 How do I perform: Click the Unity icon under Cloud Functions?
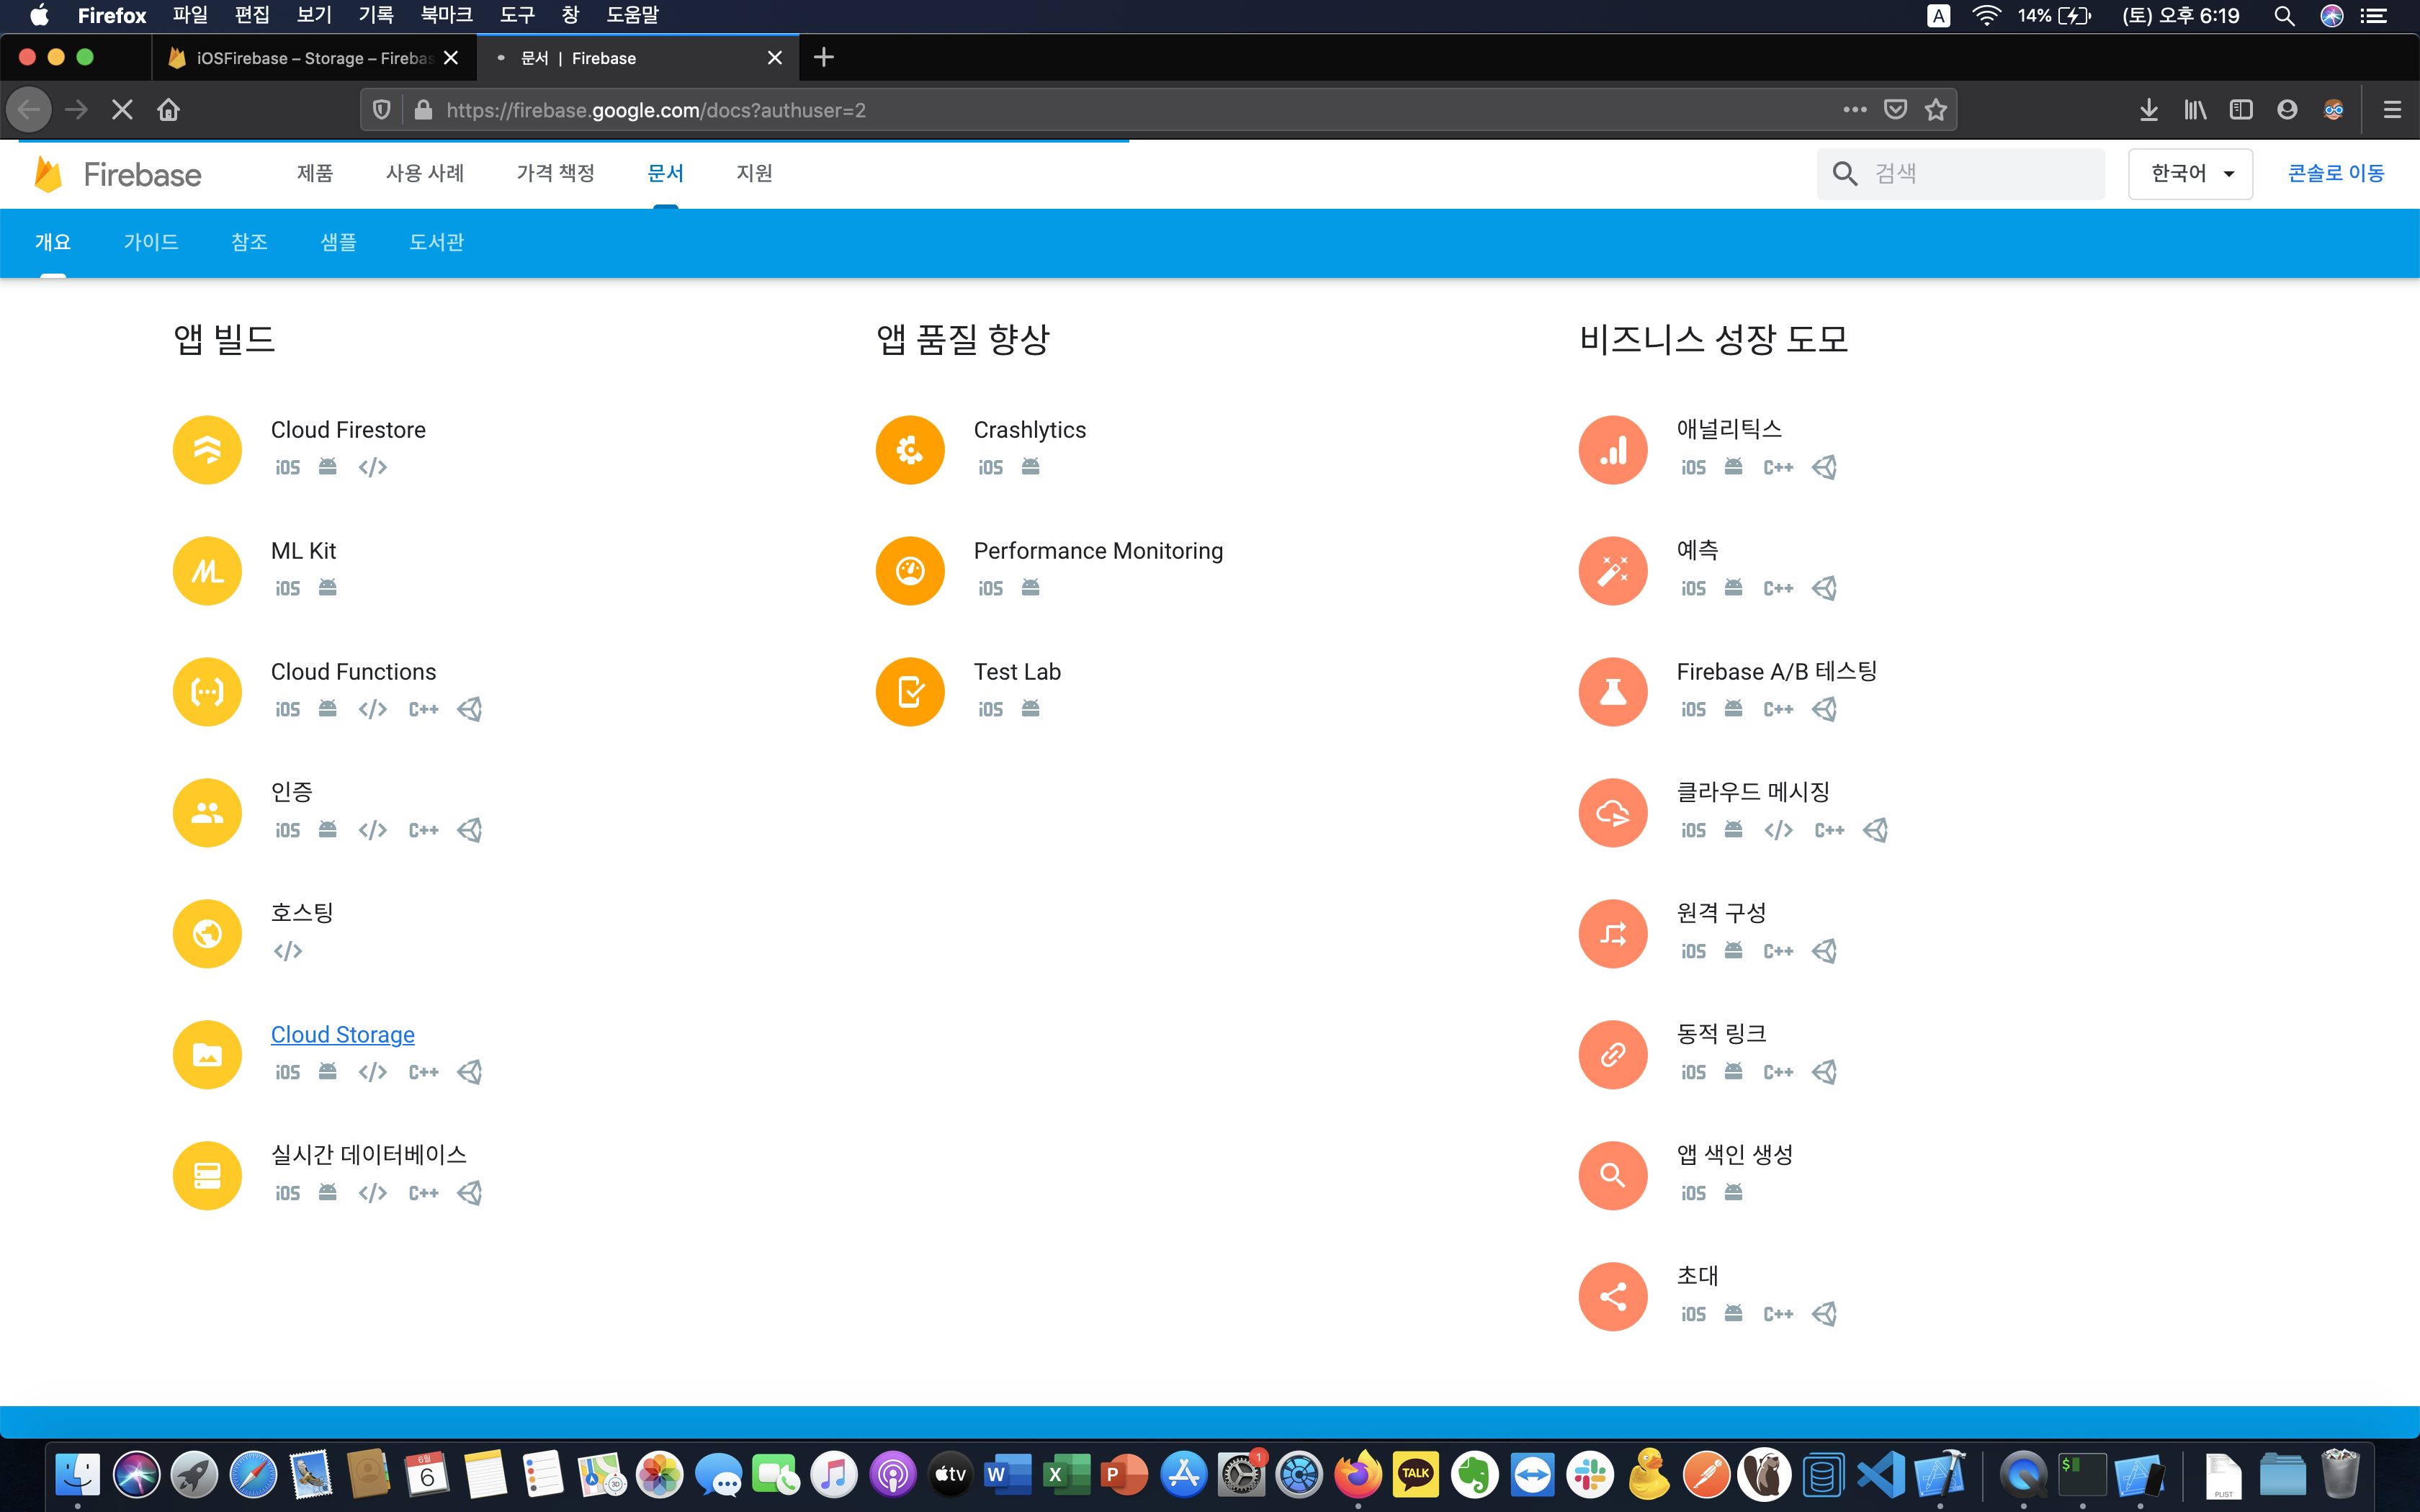(x=470, y=709)
